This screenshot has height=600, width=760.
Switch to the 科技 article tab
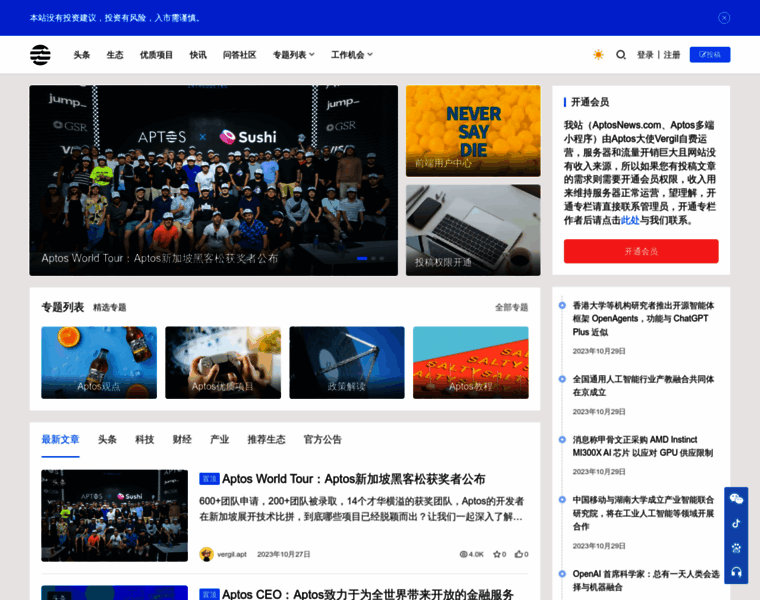[x=145, y=439]
